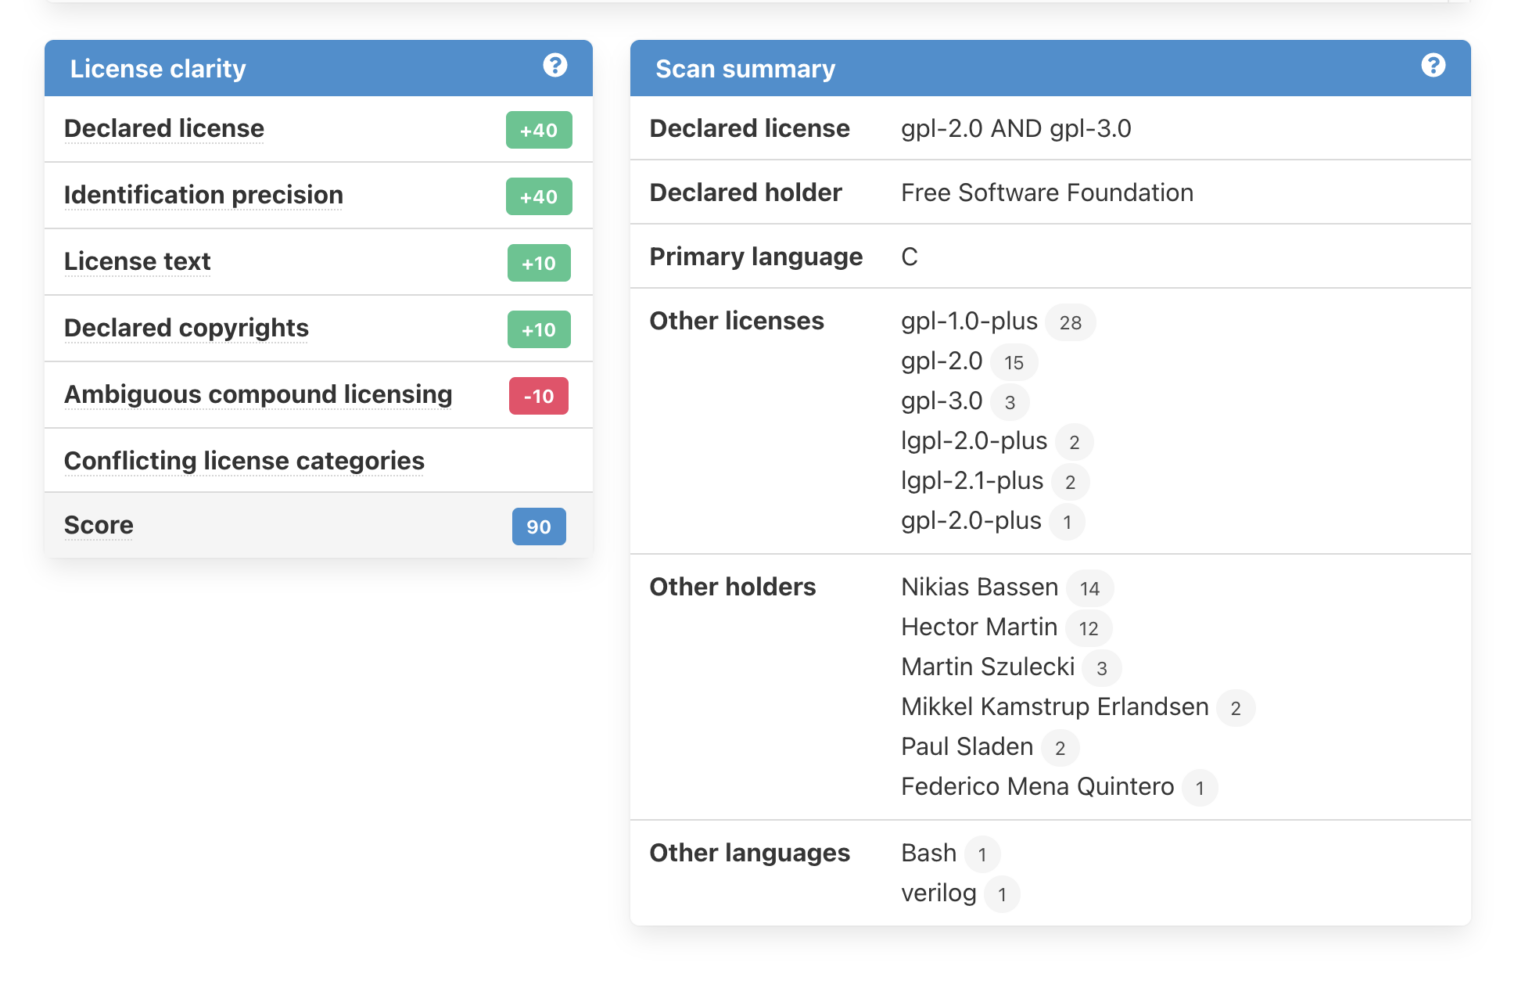The height and width of the screenshot is (992, 1536).
Task: Click the gpl-2.0 count badge 15
Action: point(1014,363)
